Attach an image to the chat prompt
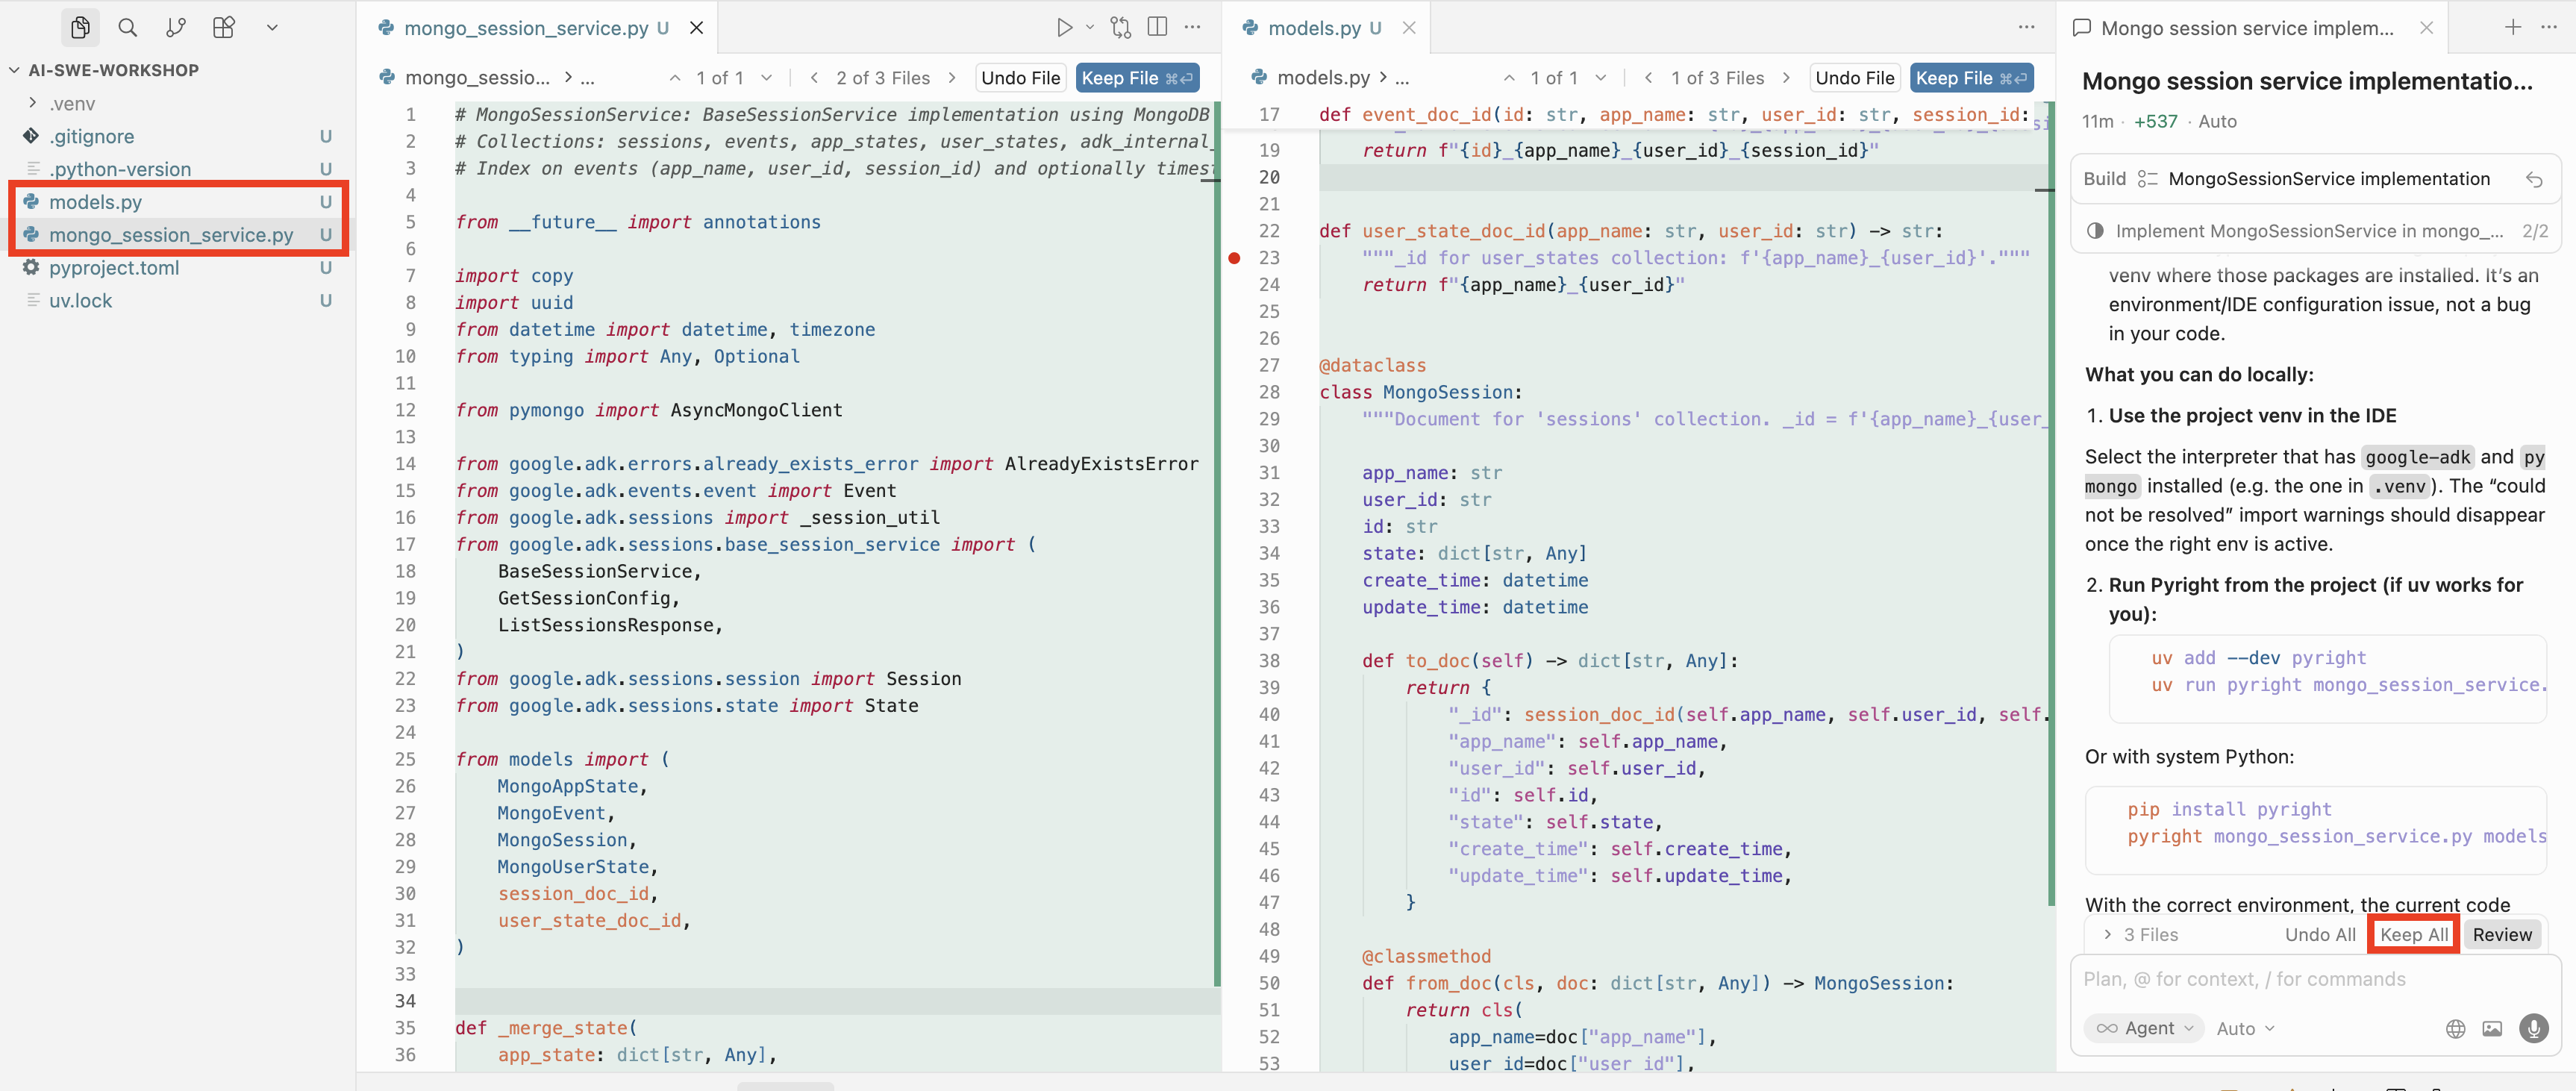The height and width of the screenshot is (1091, 2576). point(2493,1028)
